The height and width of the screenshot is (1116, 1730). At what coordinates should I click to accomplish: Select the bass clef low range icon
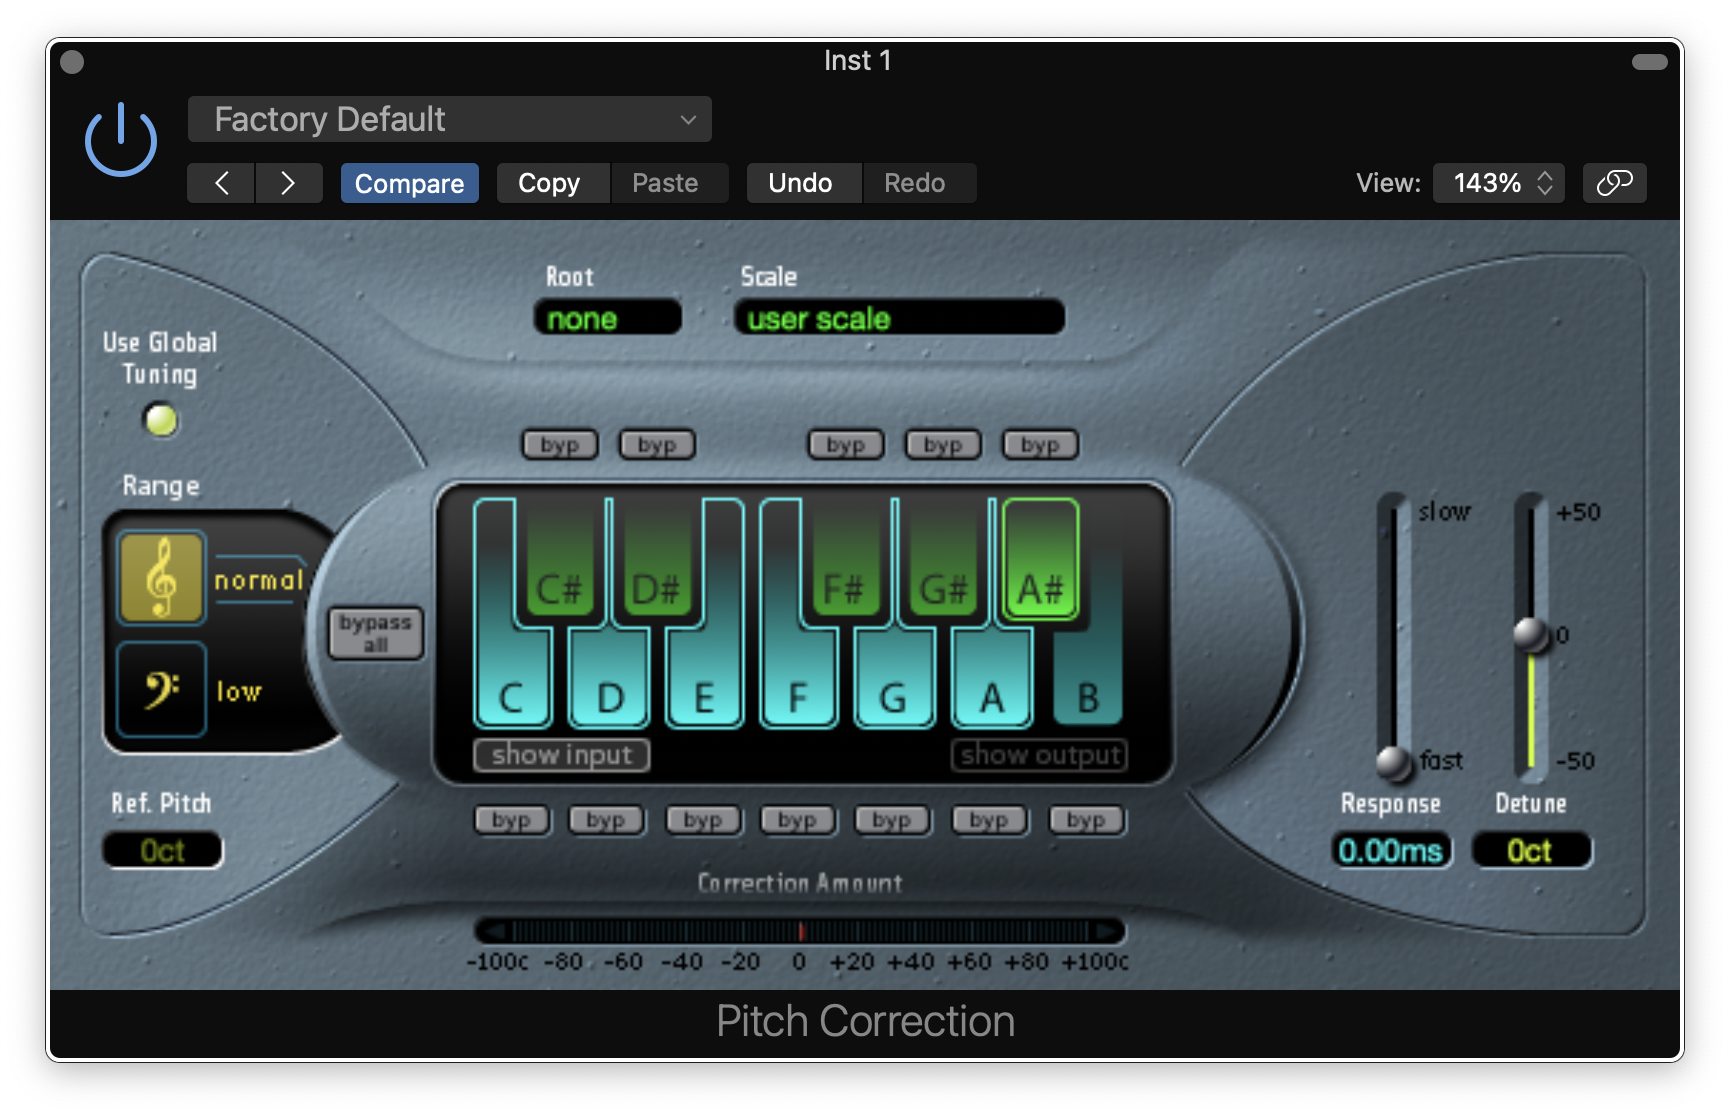point(160,690)
